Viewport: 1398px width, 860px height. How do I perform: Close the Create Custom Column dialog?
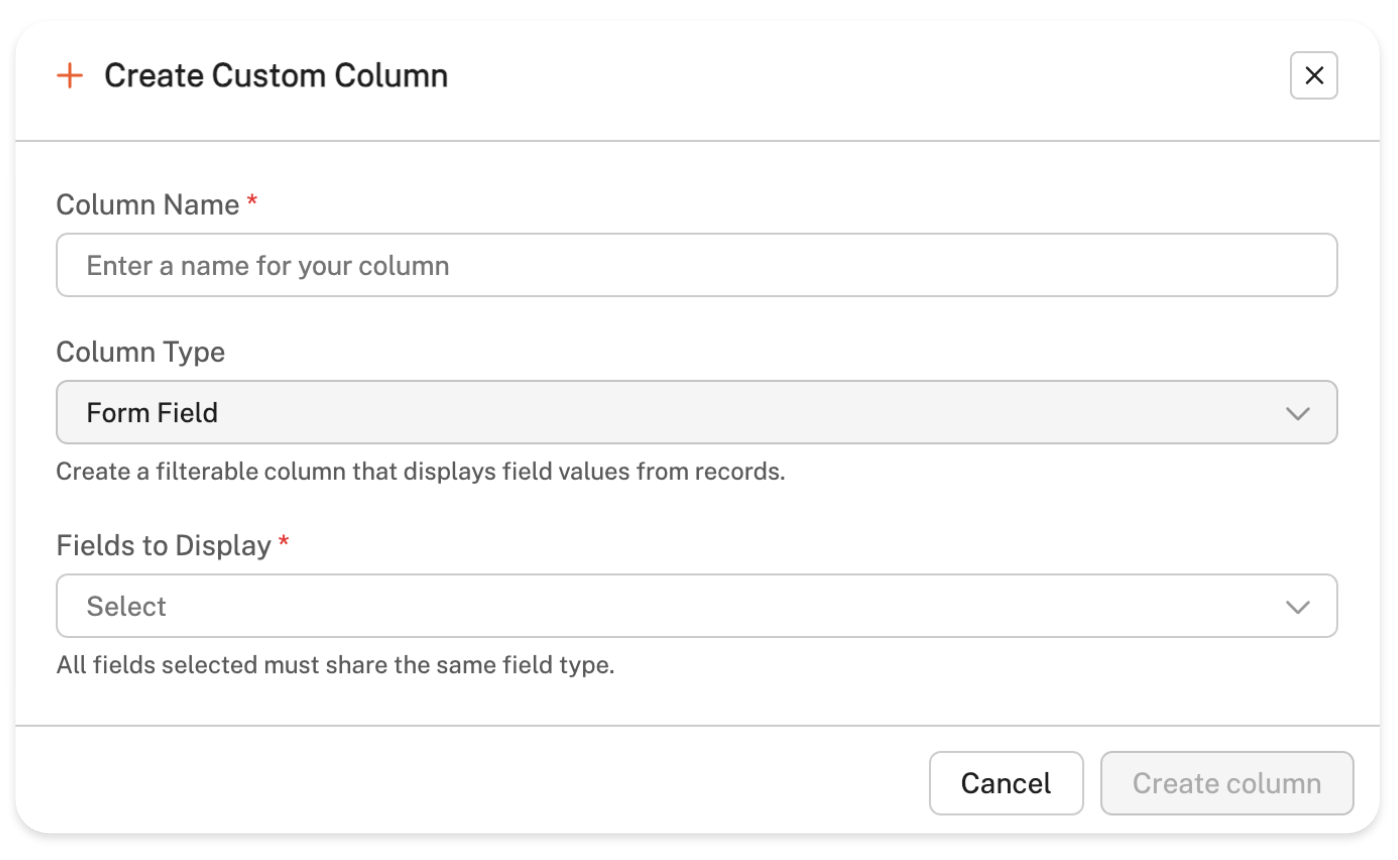point(1313,76)
